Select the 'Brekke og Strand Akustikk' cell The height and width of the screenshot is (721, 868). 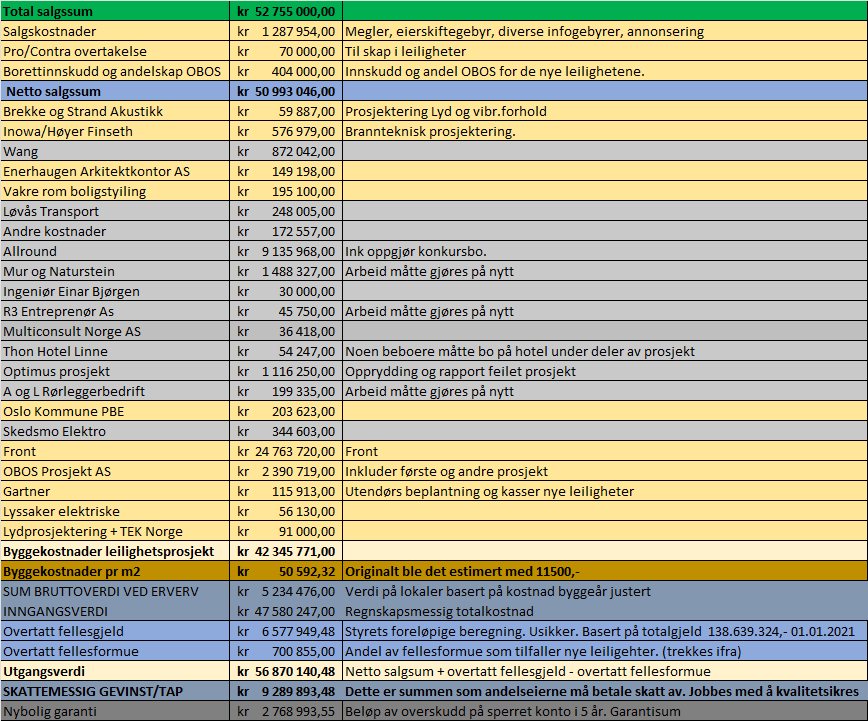[x=115, y=111]
